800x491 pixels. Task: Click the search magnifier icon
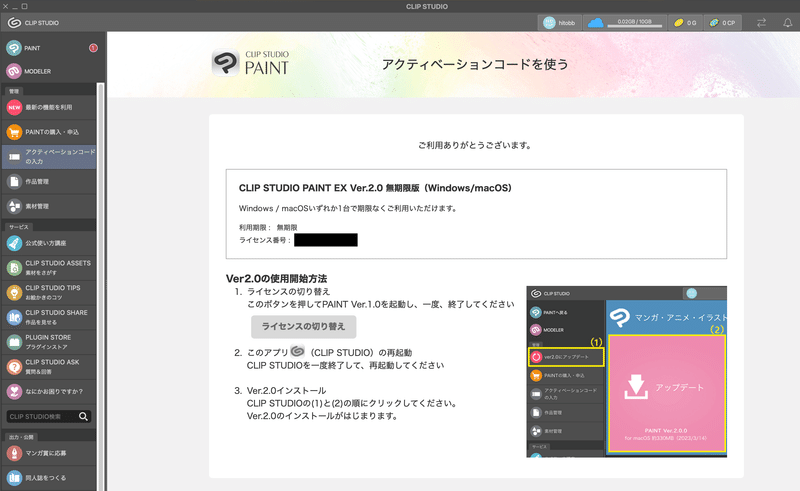(83, 416)
